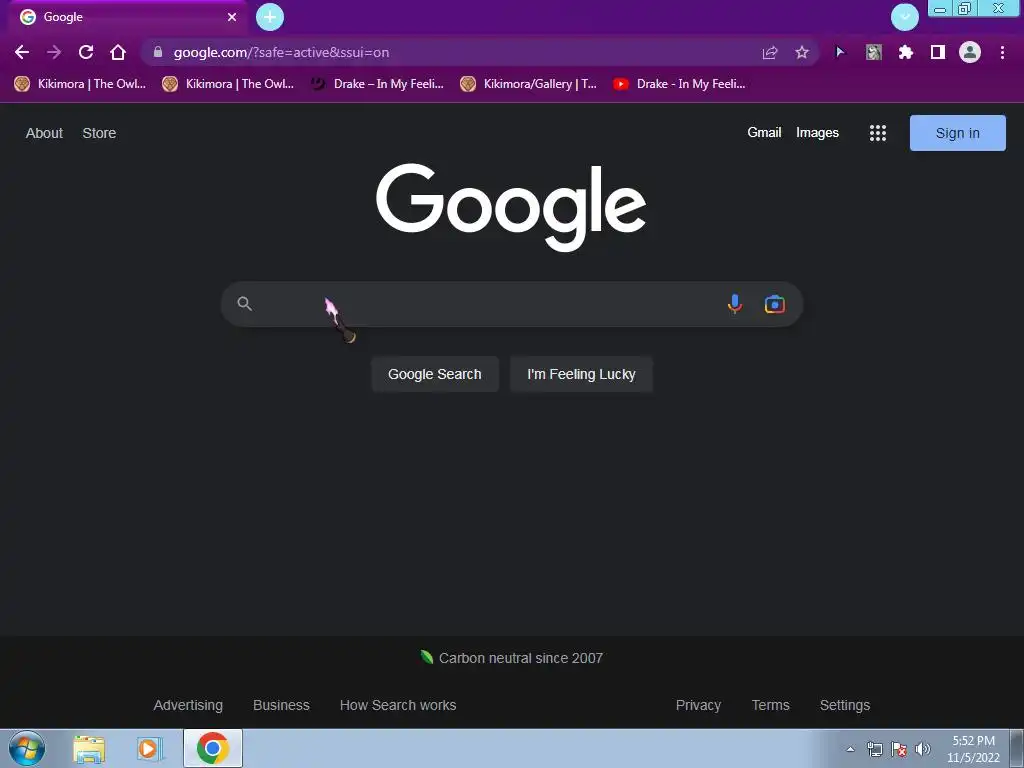Open first Kikimora | The Owl bookmark
Screen dimensions: 1024x768
[x=80, y=84]
